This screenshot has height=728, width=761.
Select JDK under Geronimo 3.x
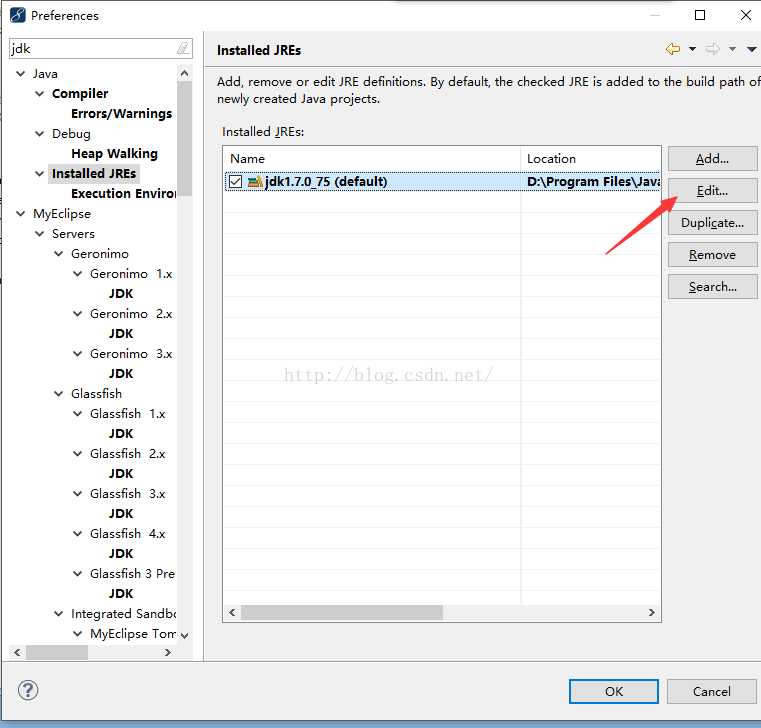click(x=121, y=374)
